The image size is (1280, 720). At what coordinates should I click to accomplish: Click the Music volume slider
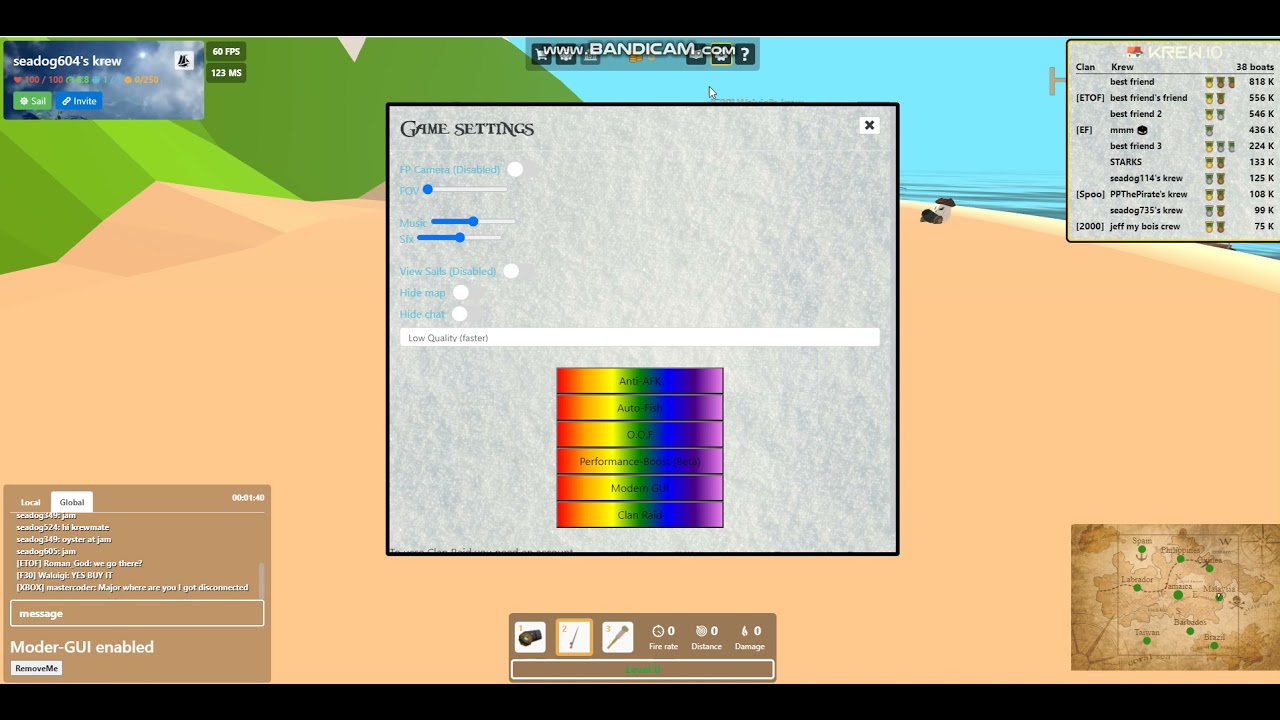pyautogui.click(x=473, y=222)
